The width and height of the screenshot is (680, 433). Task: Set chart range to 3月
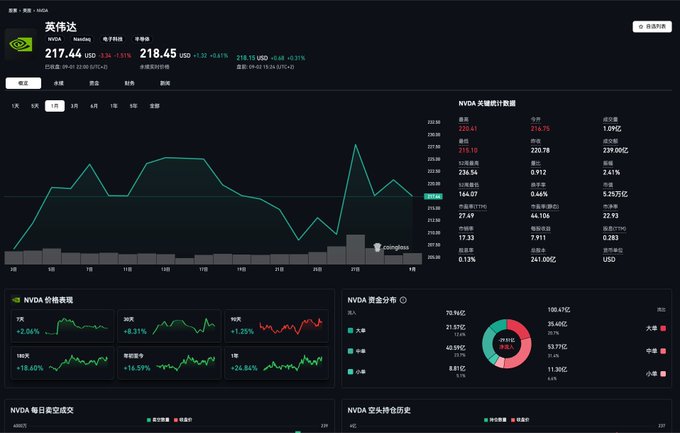[75, 106]
